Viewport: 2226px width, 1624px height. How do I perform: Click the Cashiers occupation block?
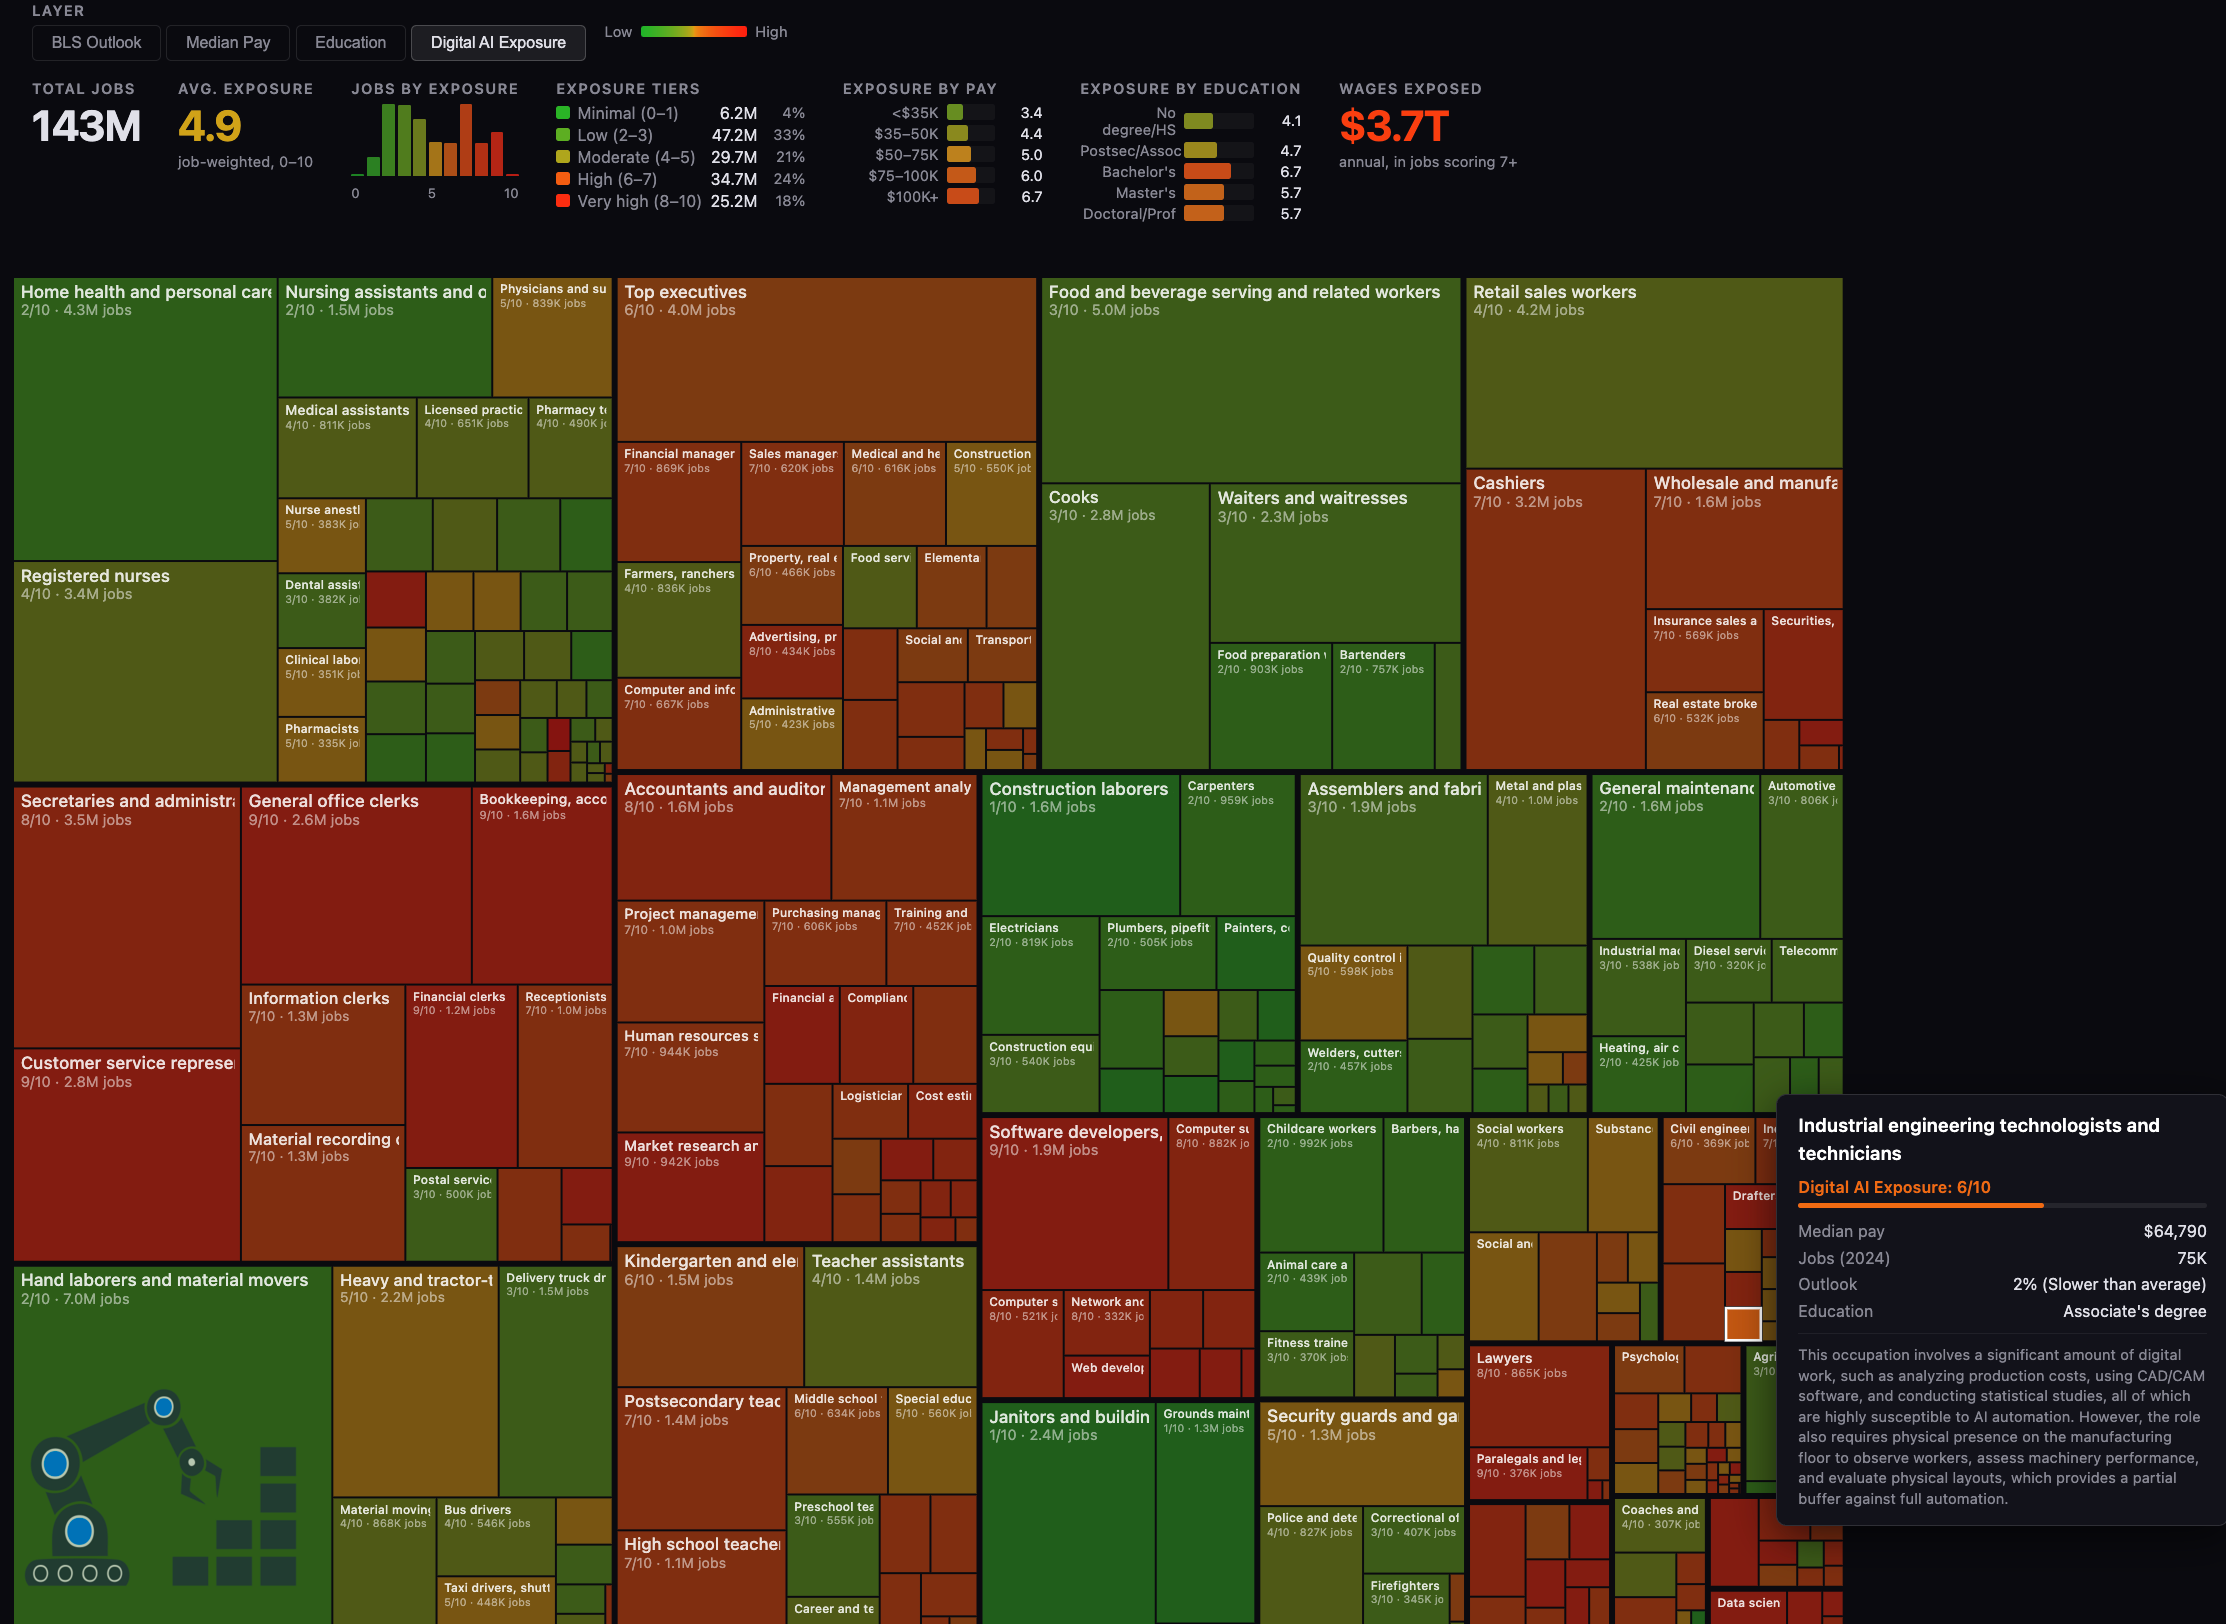coord(1554,620)
